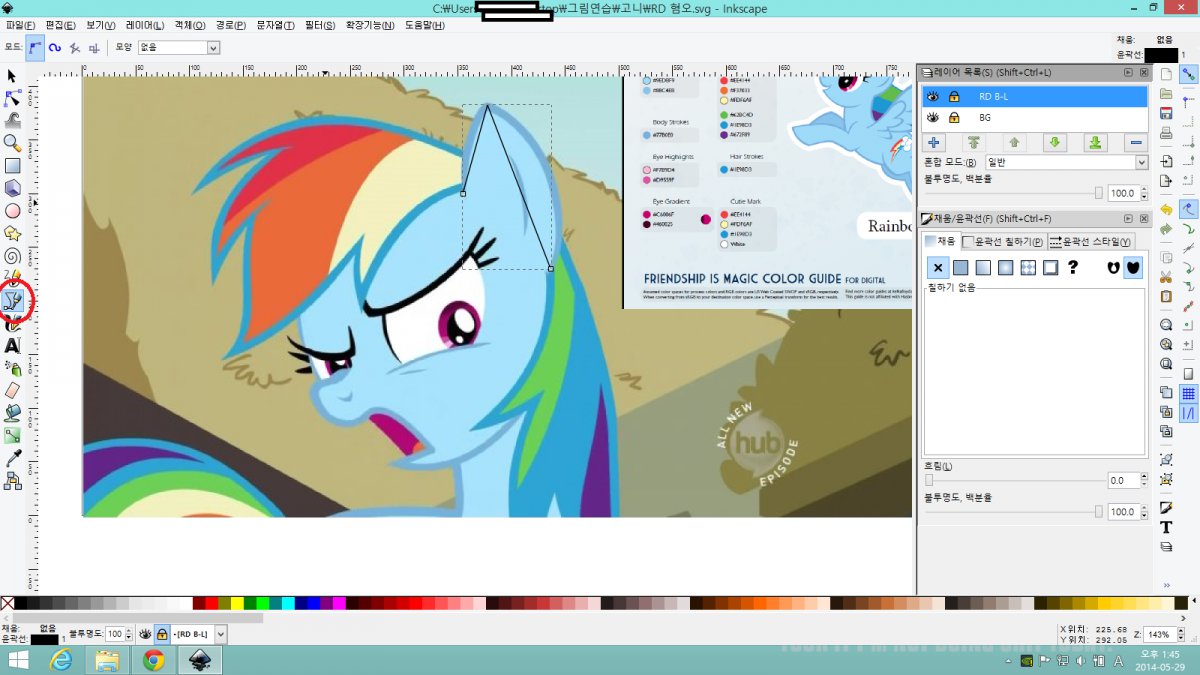Toggle status bar layer visibility eye
Screen dimensions: 1200x675
pyautogui.click(x=145, y=634)
